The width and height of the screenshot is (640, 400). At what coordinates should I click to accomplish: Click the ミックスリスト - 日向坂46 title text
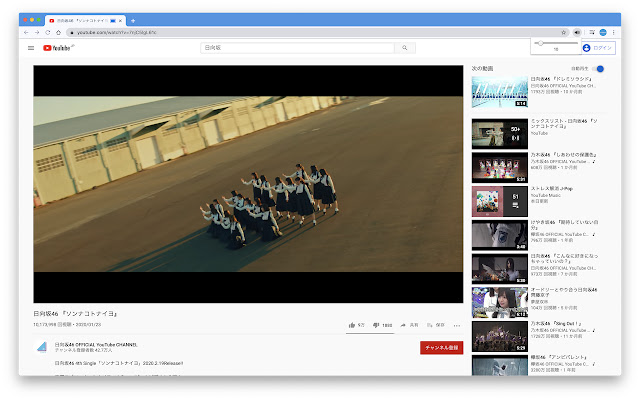[564, 124]
